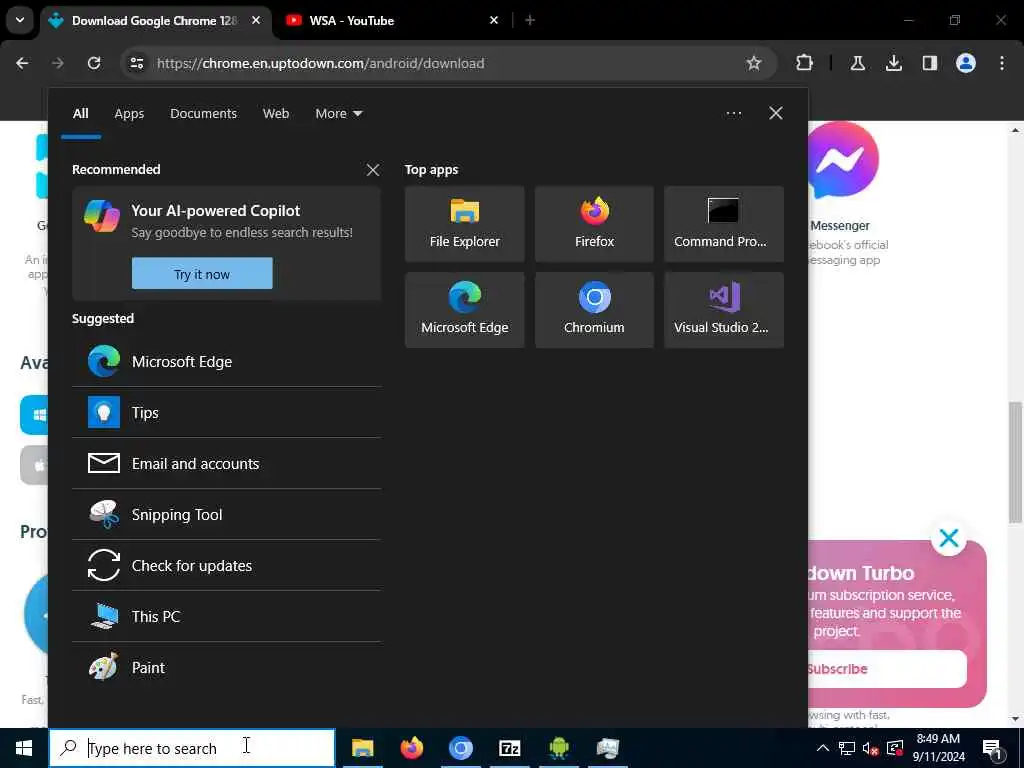Viewport: 1024px width, 768px height.
Task: Open browser profile avatar
Action: 966,63
